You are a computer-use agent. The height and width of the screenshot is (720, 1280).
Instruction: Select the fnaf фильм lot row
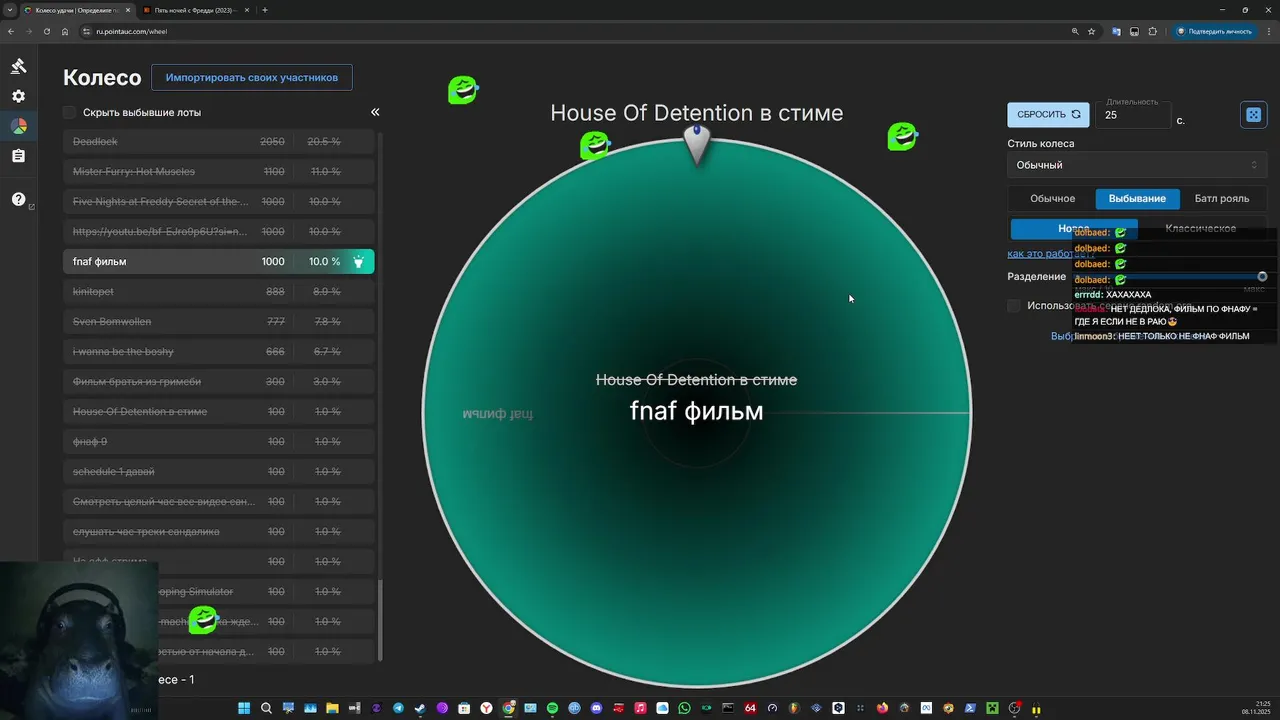click(218, 261)
